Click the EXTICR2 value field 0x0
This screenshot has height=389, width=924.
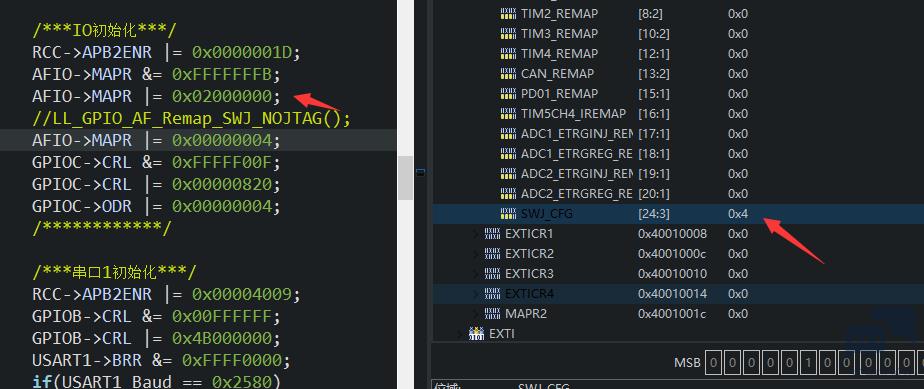[x=738, y=254]
